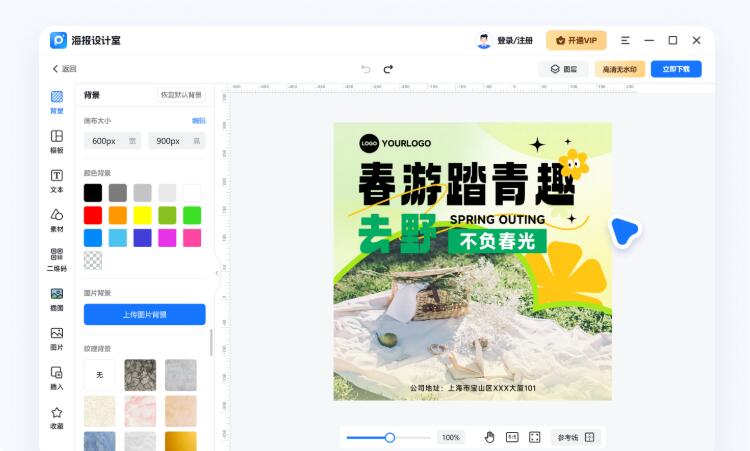Screen dimensions: 750x451
Task: Click the app logo icon
Action: (x=58, y=41)
